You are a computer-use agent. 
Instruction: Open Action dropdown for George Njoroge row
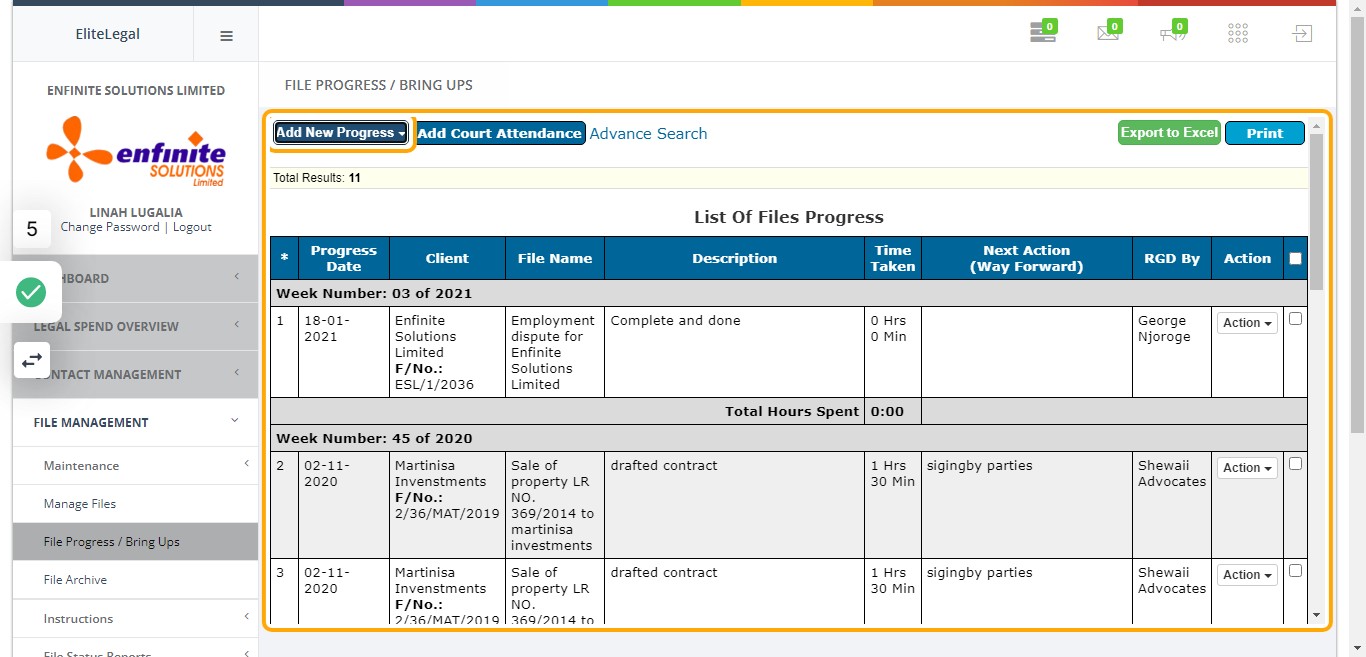click(x=1247, y=323)
